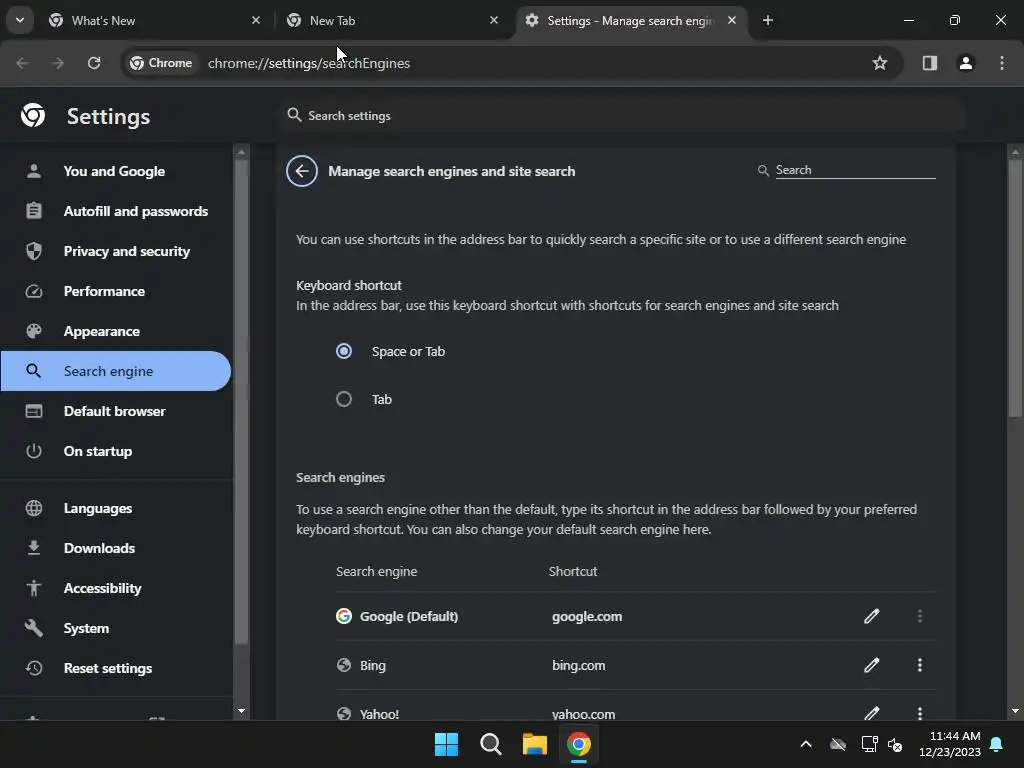Click the sidebar scrollbar up arrow

click(241, 152)
